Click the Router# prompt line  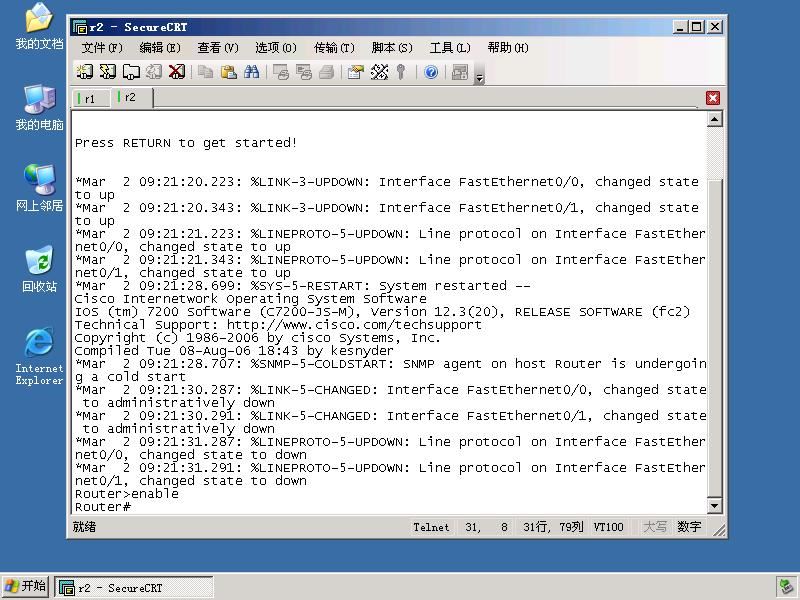(x=103, y=507)
